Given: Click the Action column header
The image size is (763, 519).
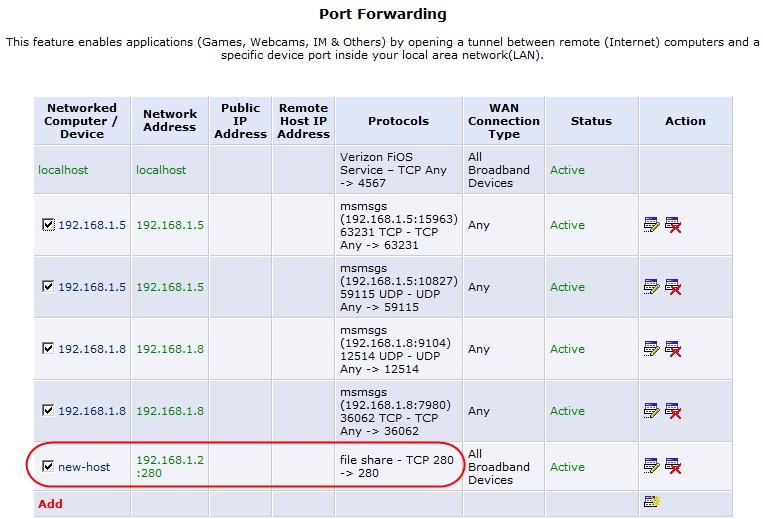Looking at the screenshot, I should pyautogui.click(x=685, y=121).
